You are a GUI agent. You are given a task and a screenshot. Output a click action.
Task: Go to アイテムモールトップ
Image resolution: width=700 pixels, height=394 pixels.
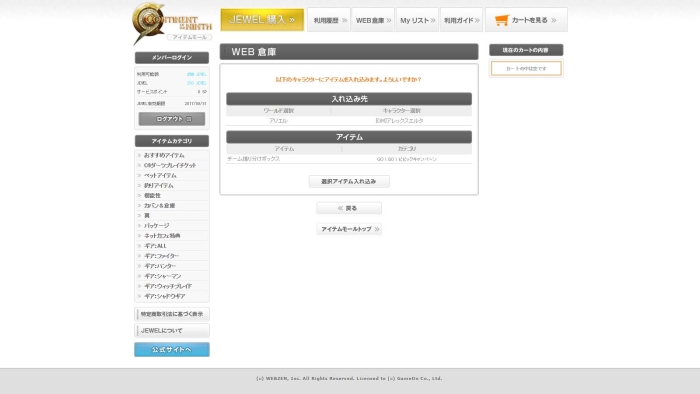click(349, 229)
